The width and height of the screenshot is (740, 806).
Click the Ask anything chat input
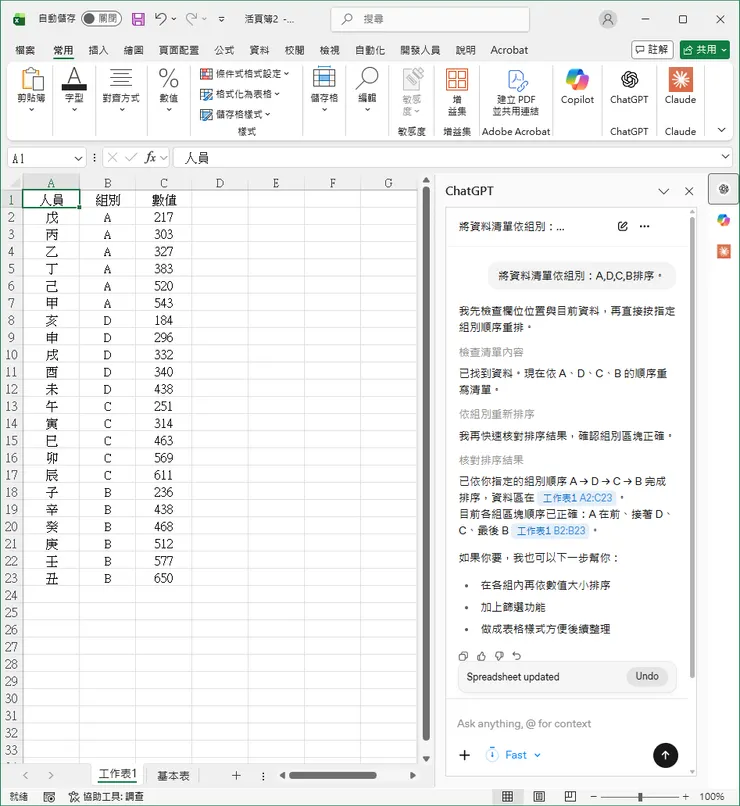pos(565,724)
